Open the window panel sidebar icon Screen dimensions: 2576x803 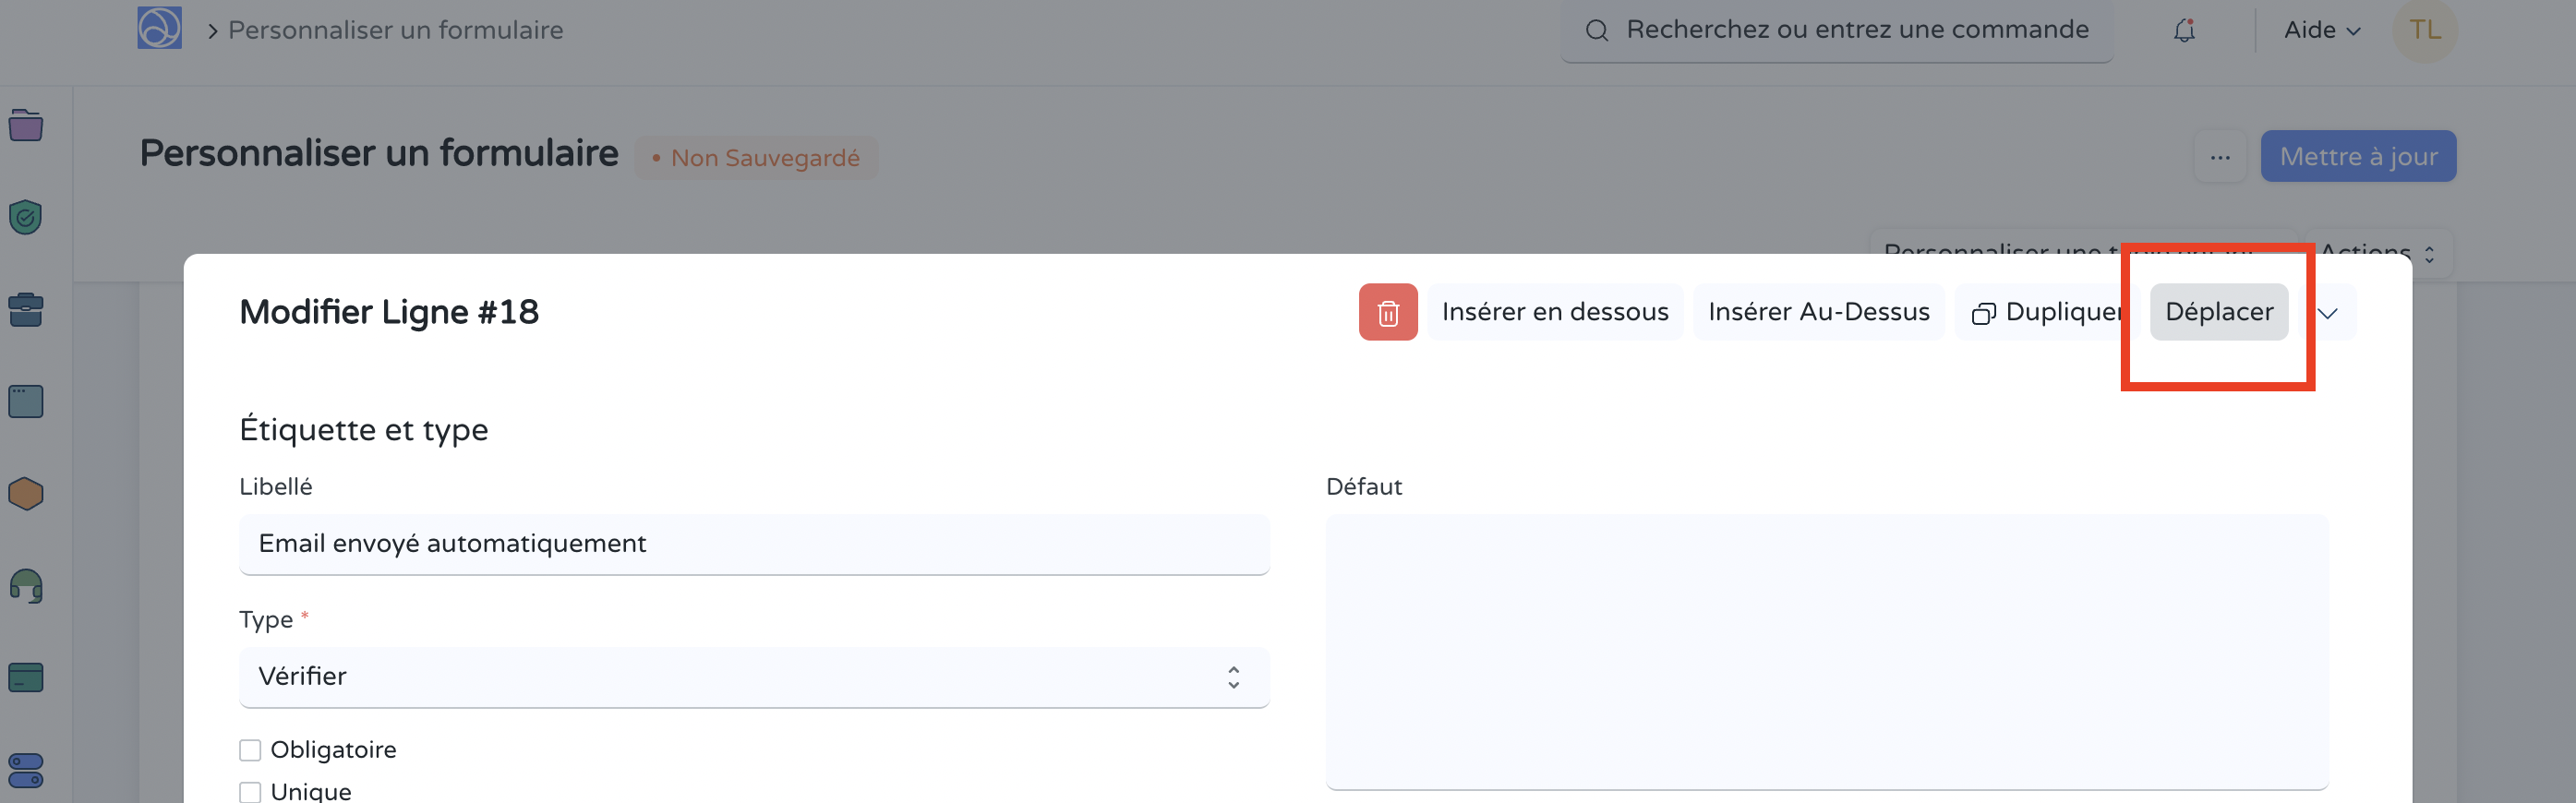pyautogui.click(x=26, y=401)
